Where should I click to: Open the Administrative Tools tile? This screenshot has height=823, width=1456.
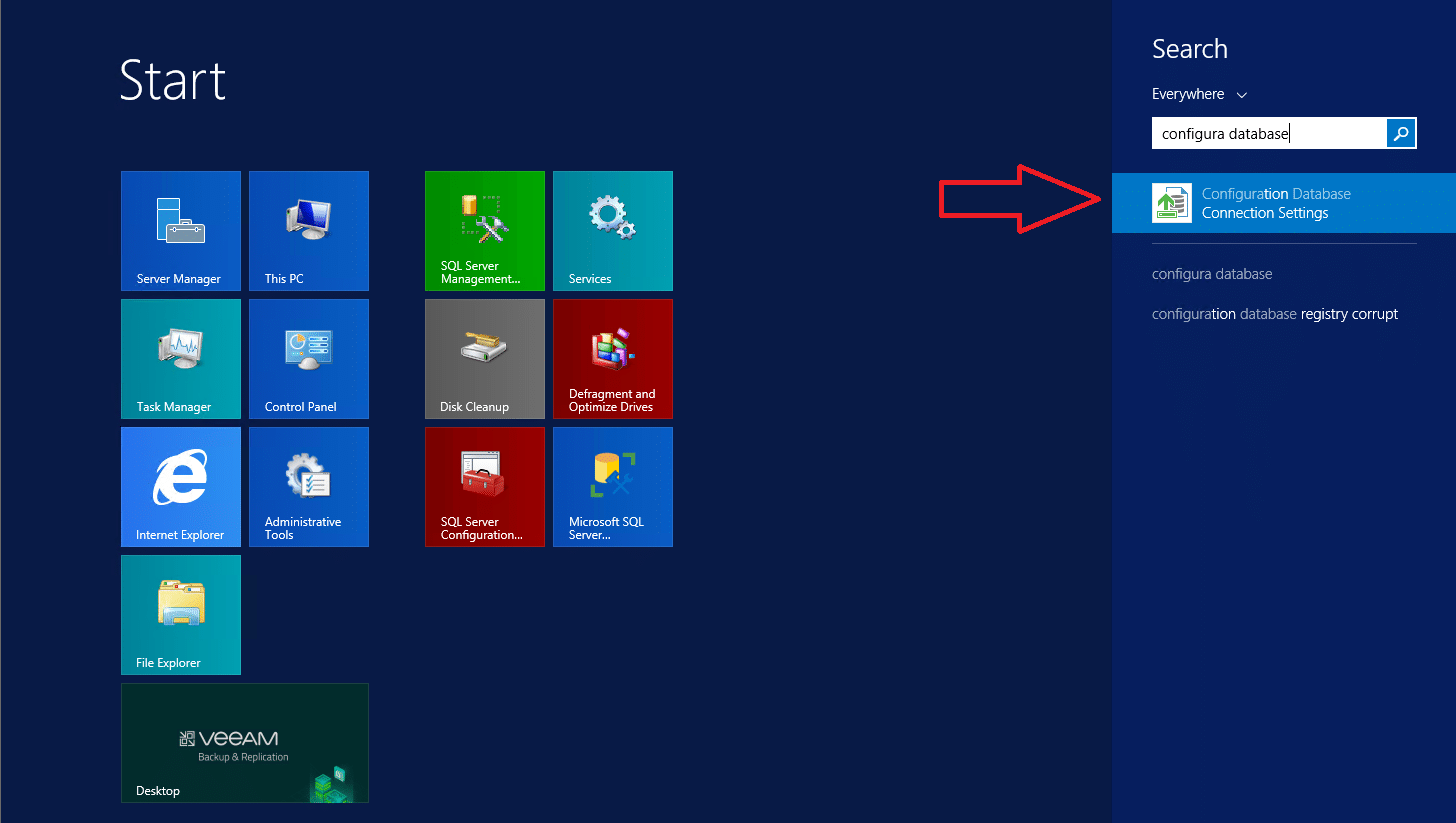[x=309, y=487]
